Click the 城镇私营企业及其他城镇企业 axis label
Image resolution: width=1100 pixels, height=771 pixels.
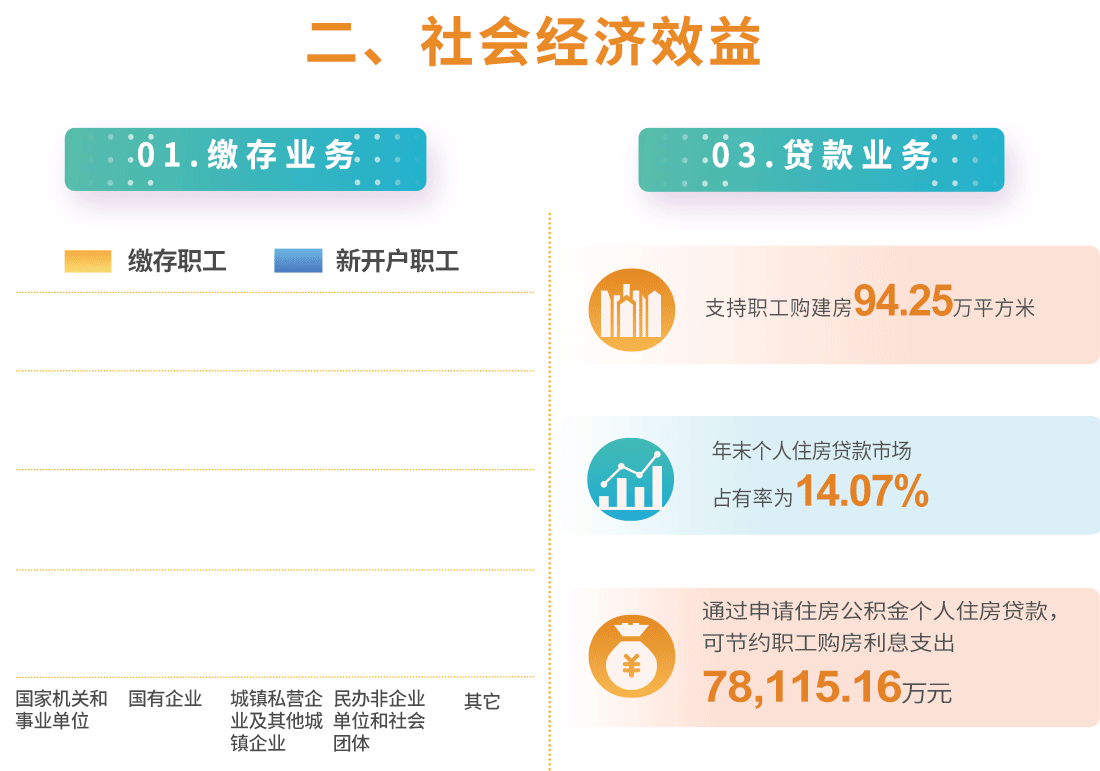[x=277, y=720]
